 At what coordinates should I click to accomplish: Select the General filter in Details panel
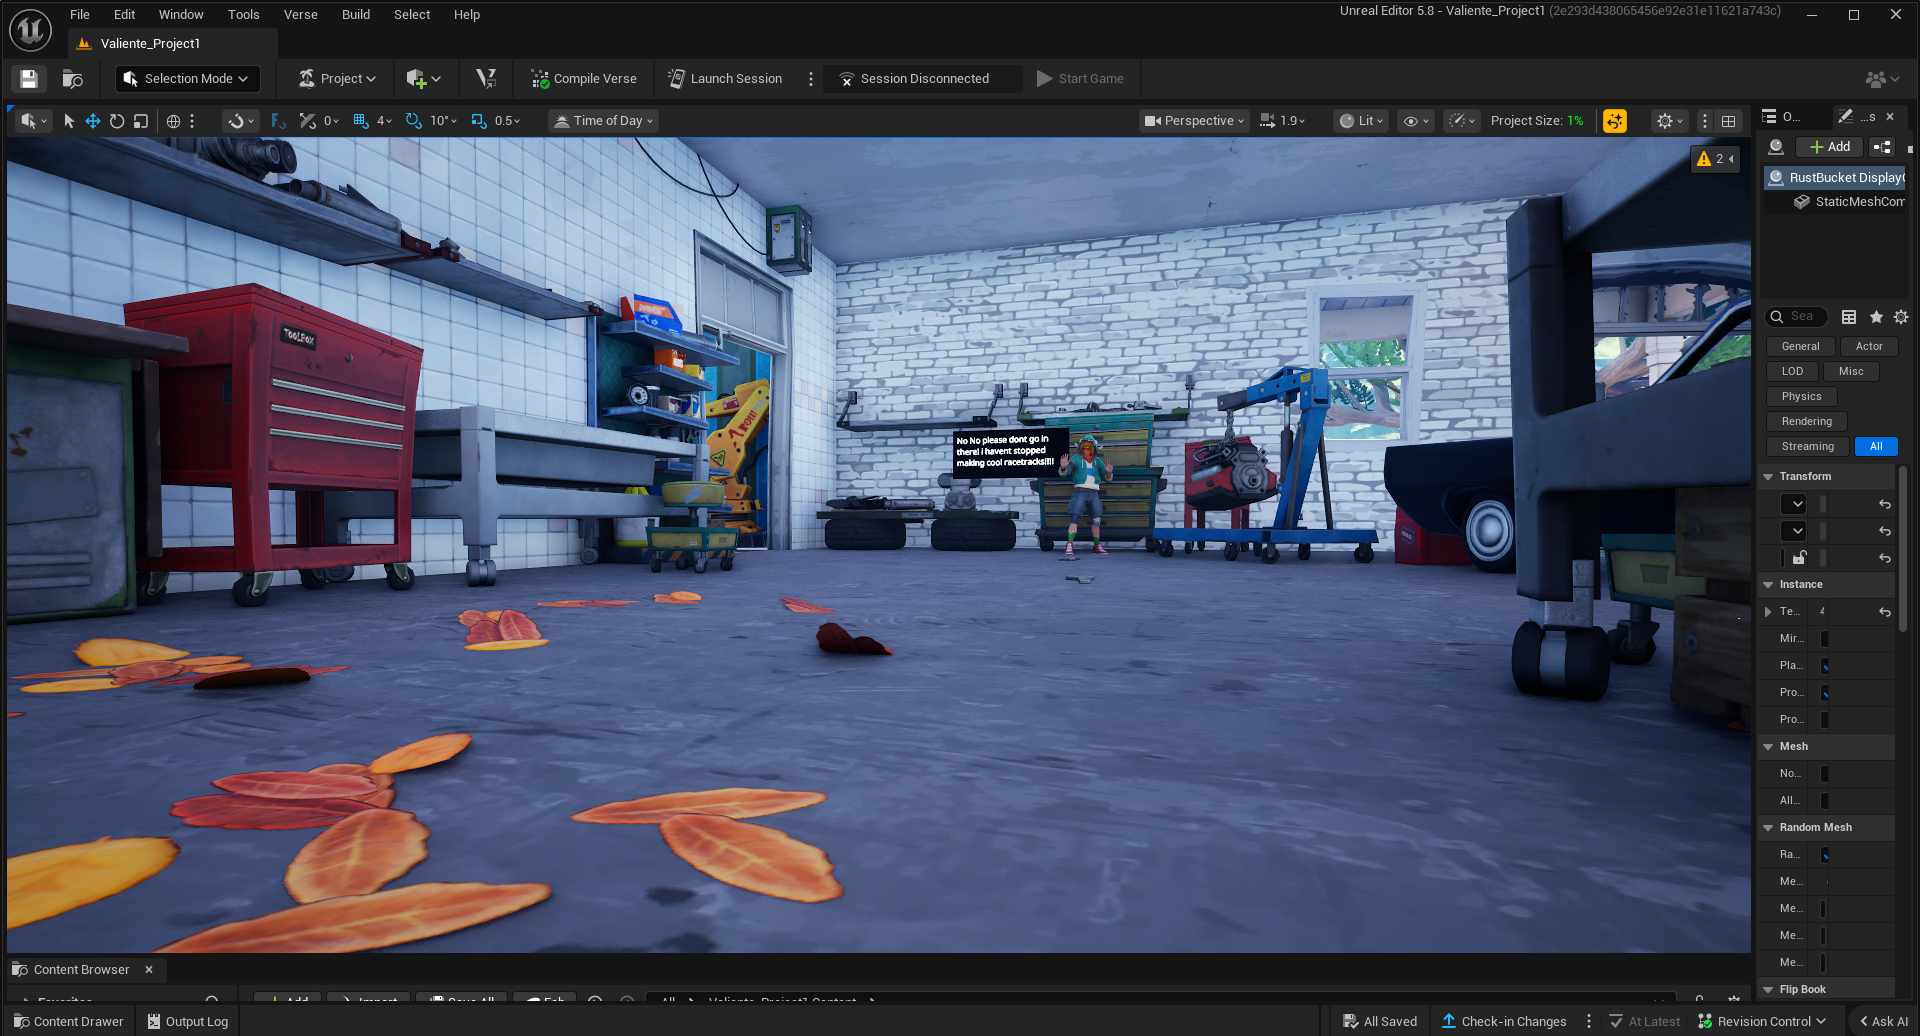tap(1800, 347)
